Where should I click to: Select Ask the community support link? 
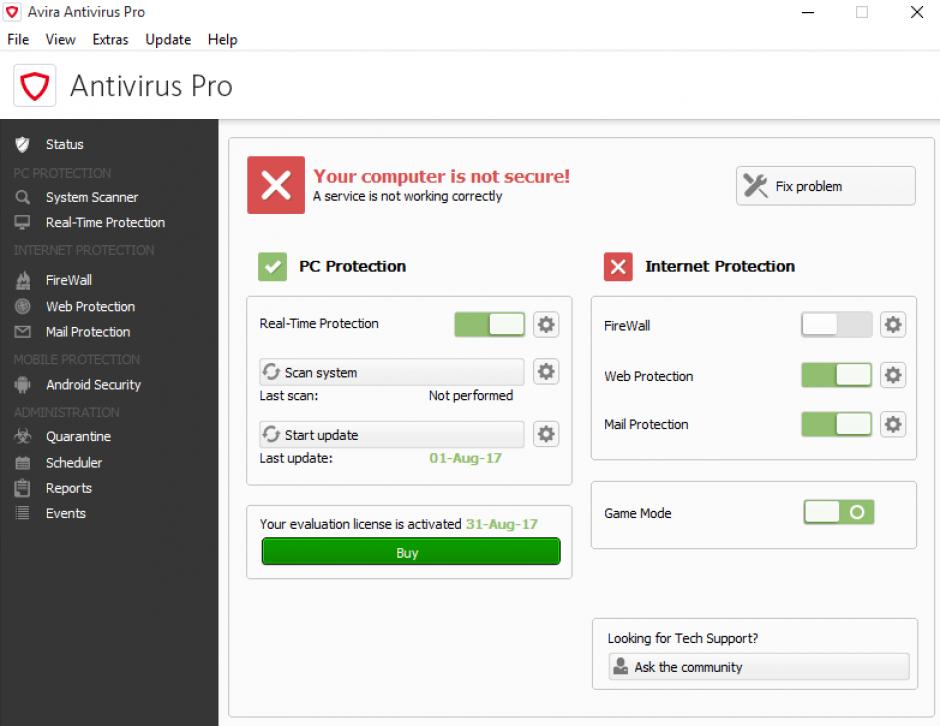tap(758, 667)
